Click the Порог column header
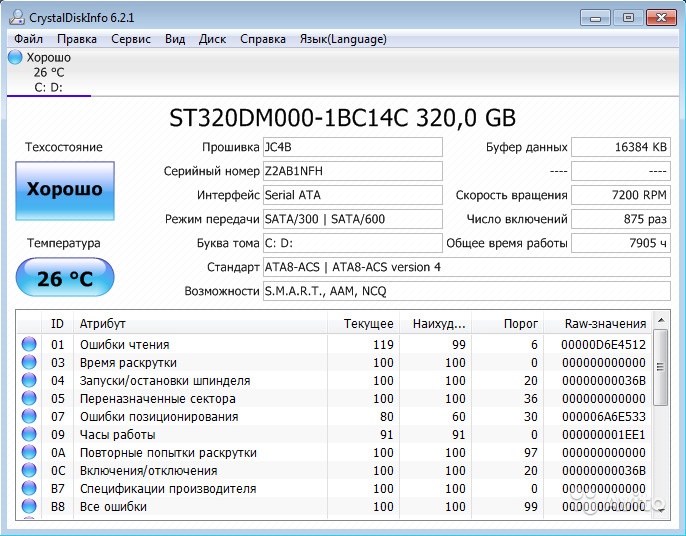The width and height of the screenshot is (686, 536). [508, 323]
